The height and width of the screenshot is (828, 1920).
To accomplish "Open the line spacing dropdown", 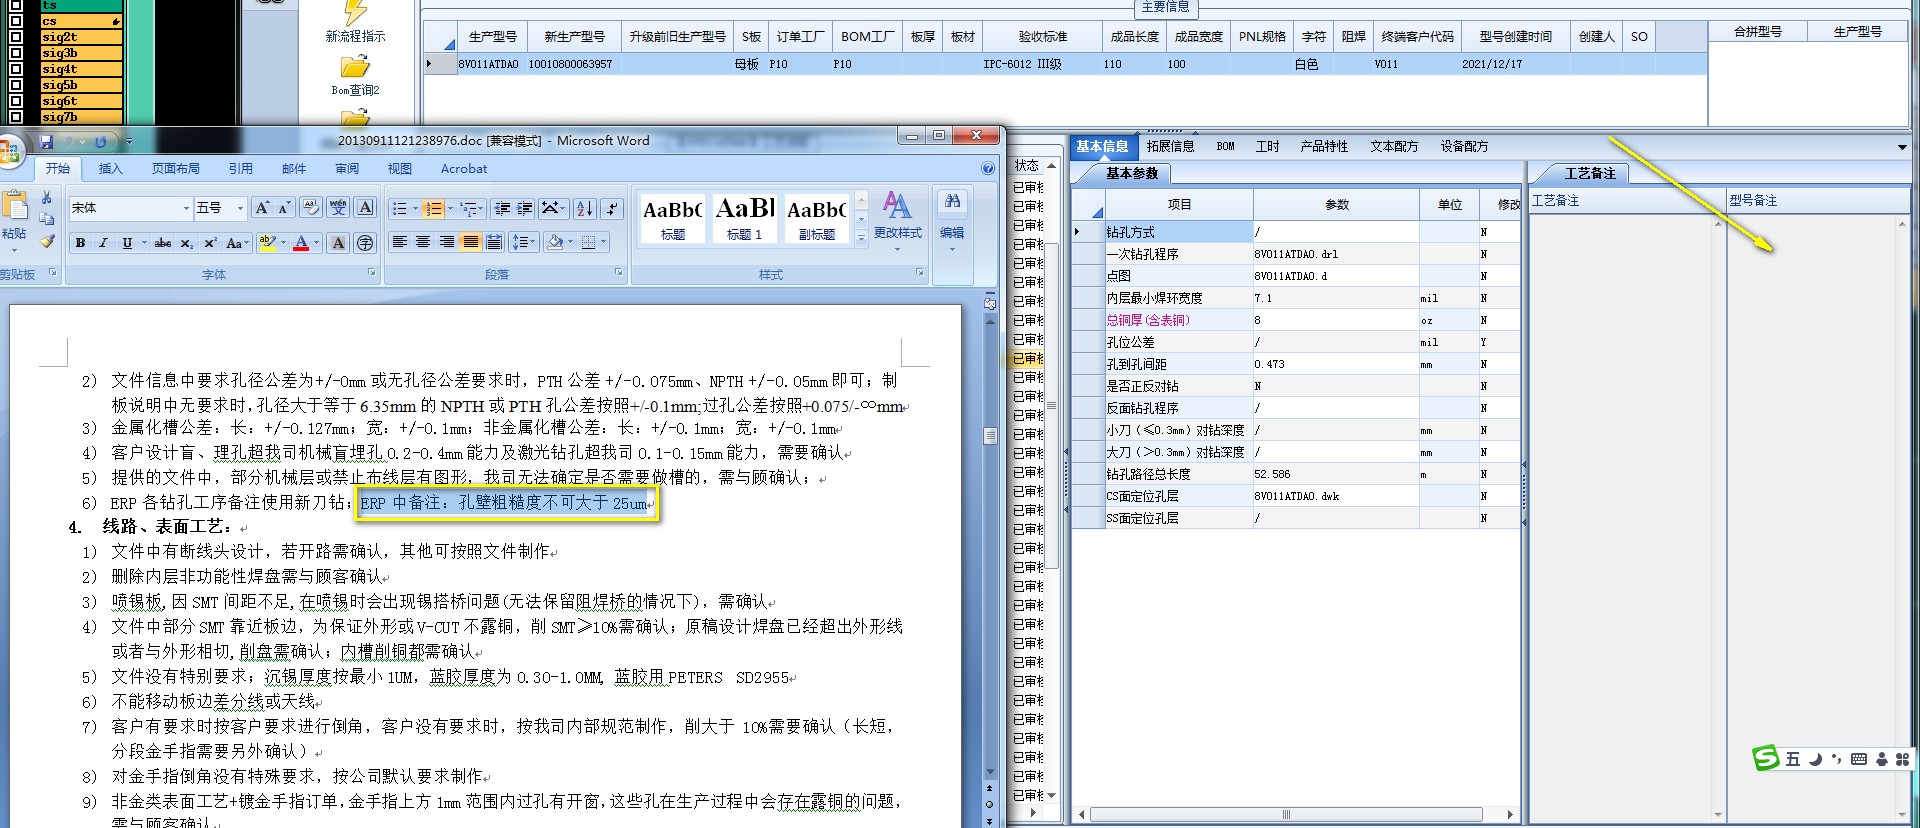I will [x=524, y=243].
